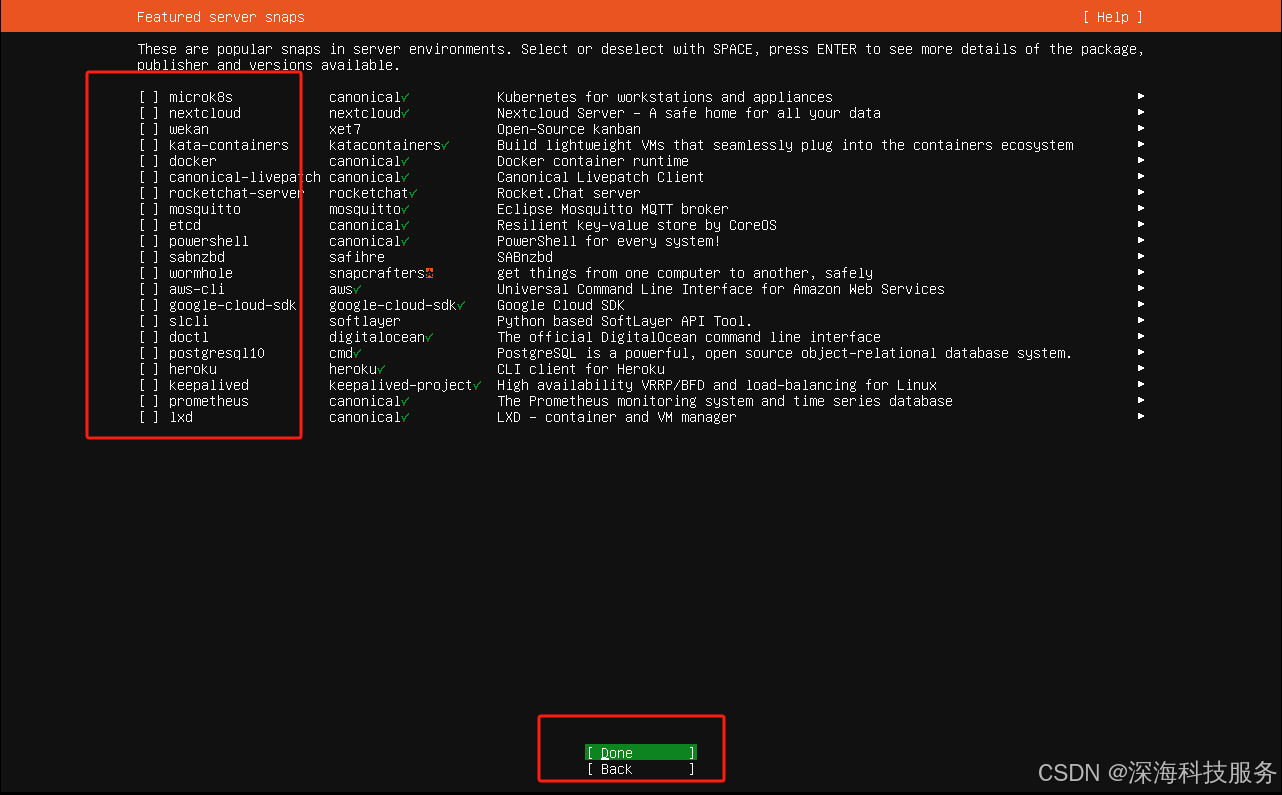Expand the Open-Source kanban row arrow
Image resolution: width=1282 pixels, height=795 pixels.
click(1141, 129)
